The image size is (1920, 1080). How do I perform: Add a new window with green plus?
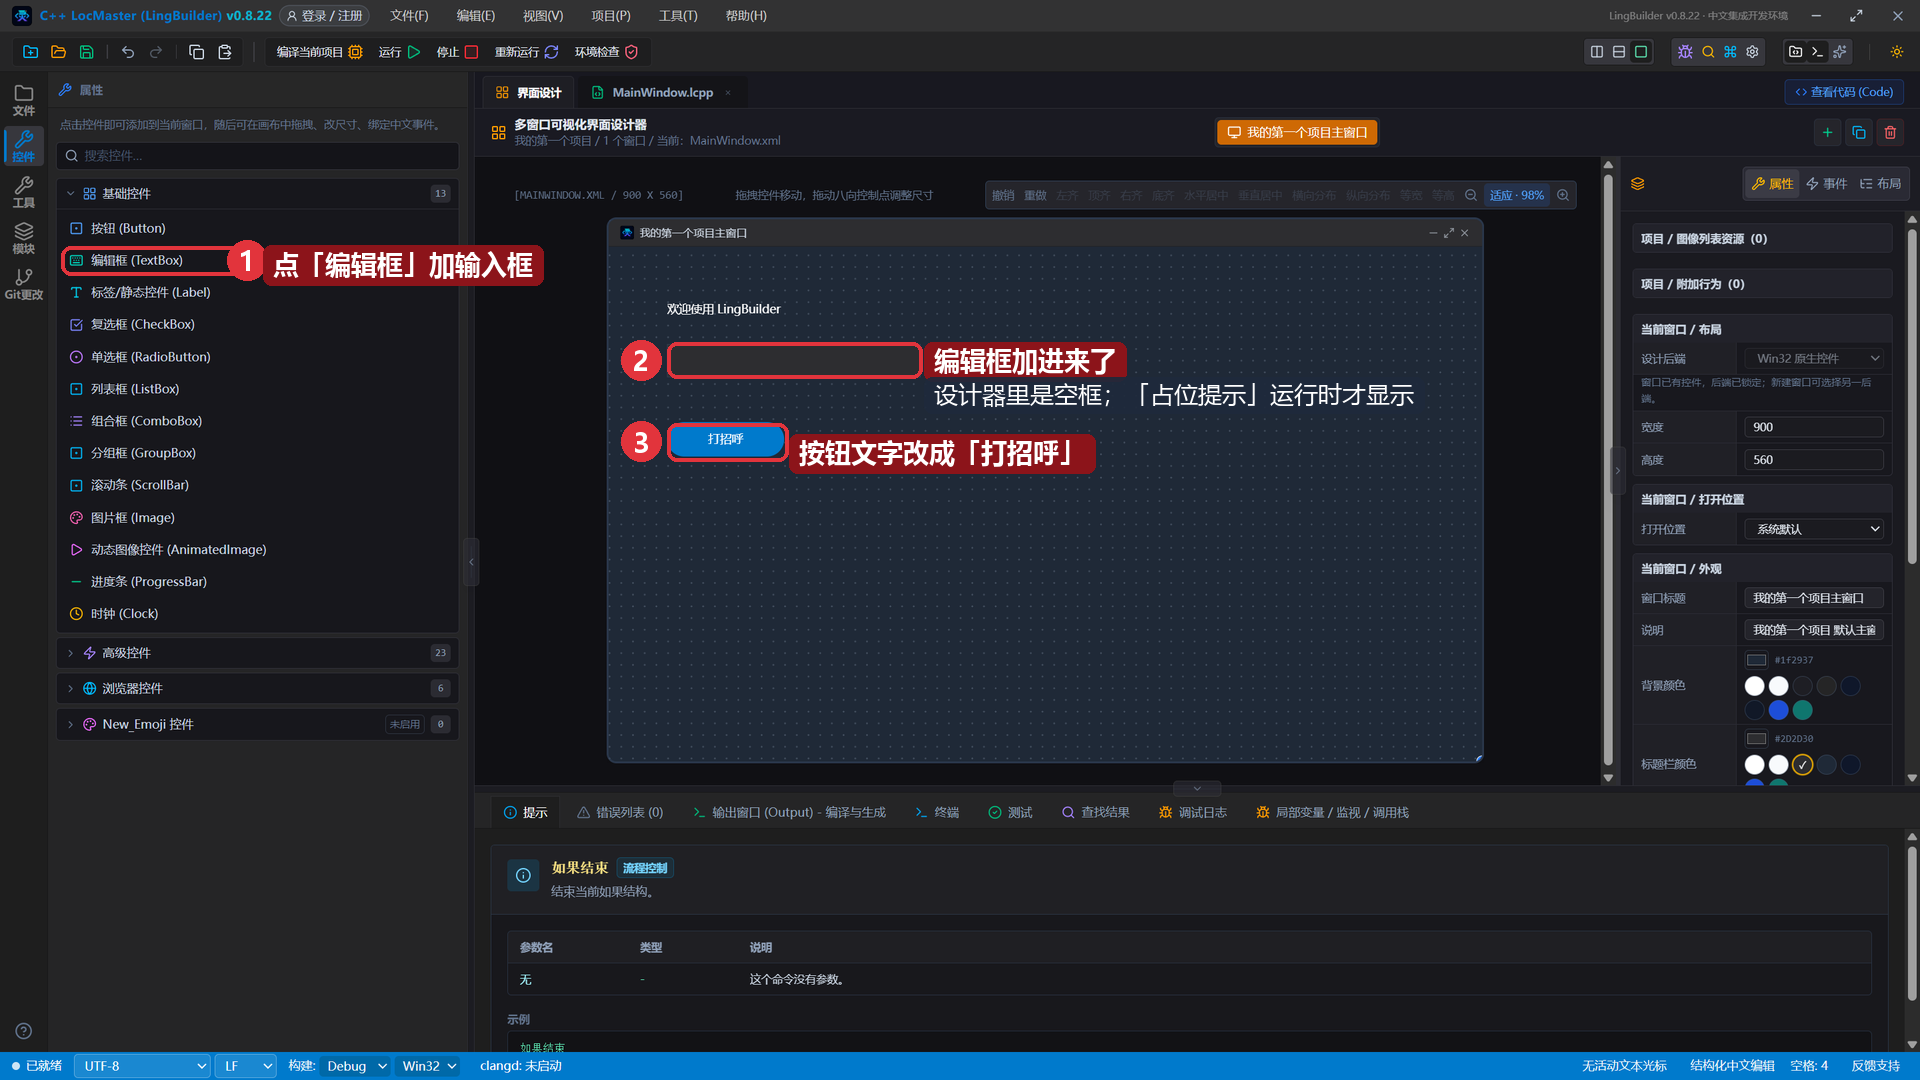(x=1827, y=132)
